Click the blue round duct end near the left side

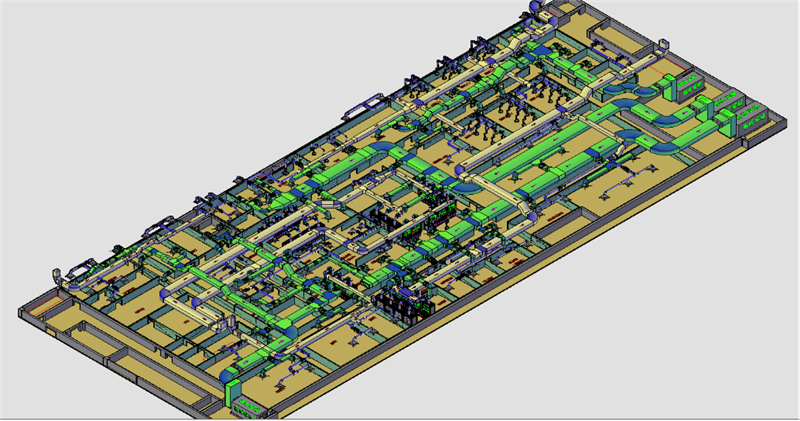click(x=167, y=296)
